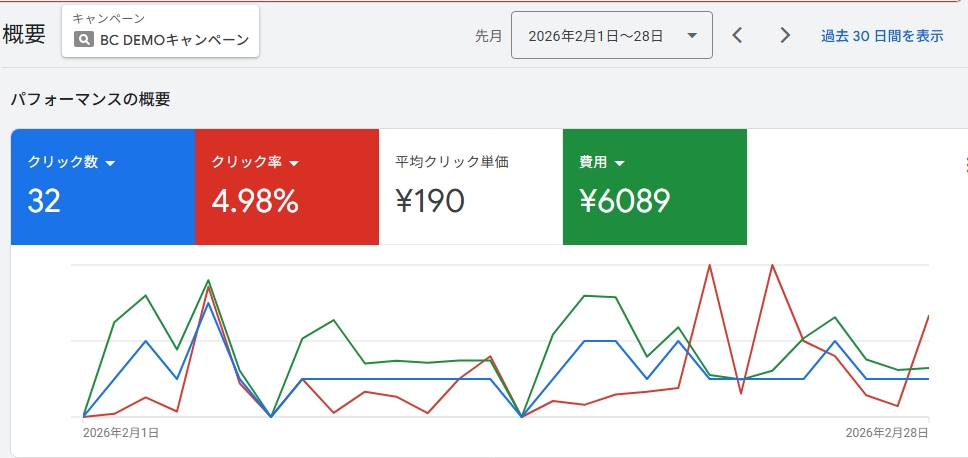Click the 2026年2月1日 chart axis label
This screenshot has height=458, width=968.
pos(120,433)
